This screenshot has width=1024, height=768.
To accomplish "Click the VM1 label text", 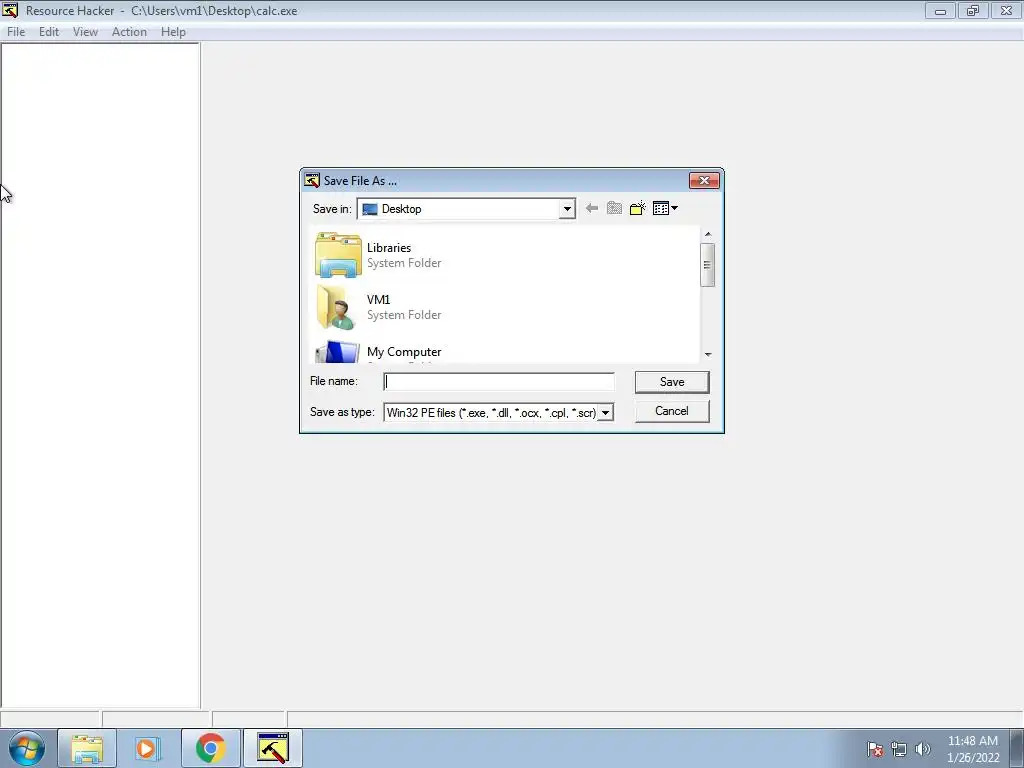I will point(378,299).
